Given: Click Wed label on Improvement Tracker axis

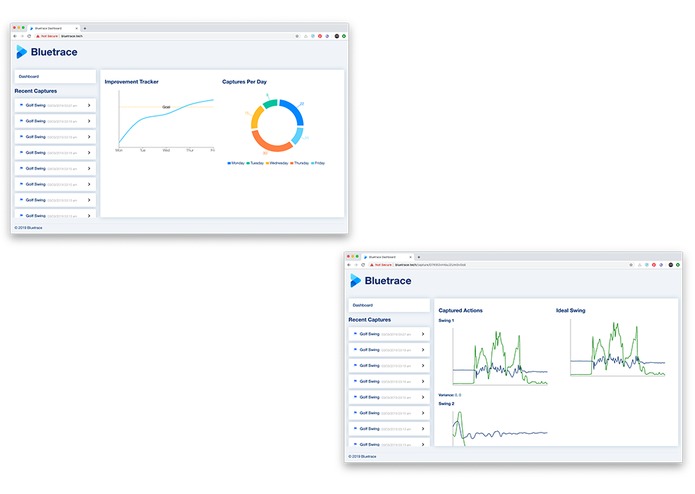Looking at the screenshot, I should (166, 150).
